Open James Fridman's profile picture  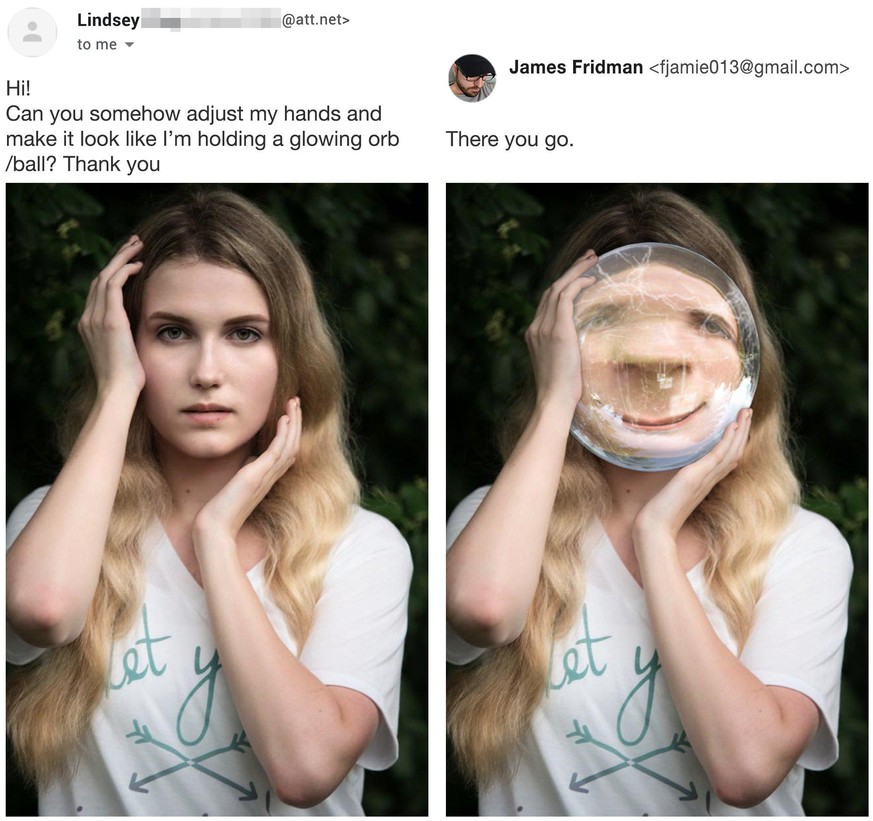point(472,78)
